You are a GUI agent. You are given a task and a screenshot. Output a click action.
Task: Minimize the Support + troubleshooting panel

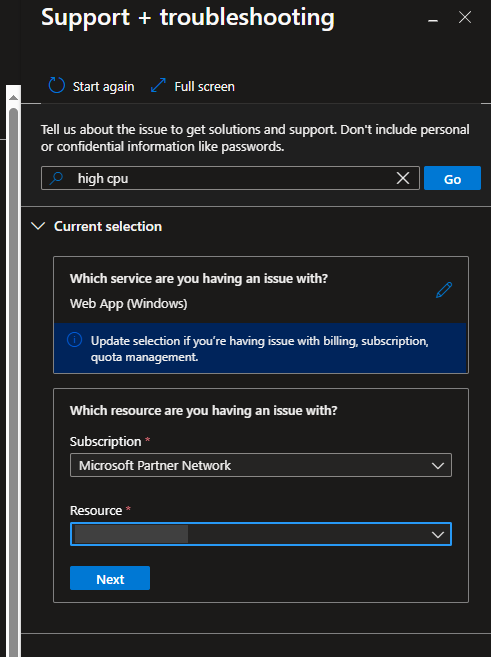coord(433,19)
